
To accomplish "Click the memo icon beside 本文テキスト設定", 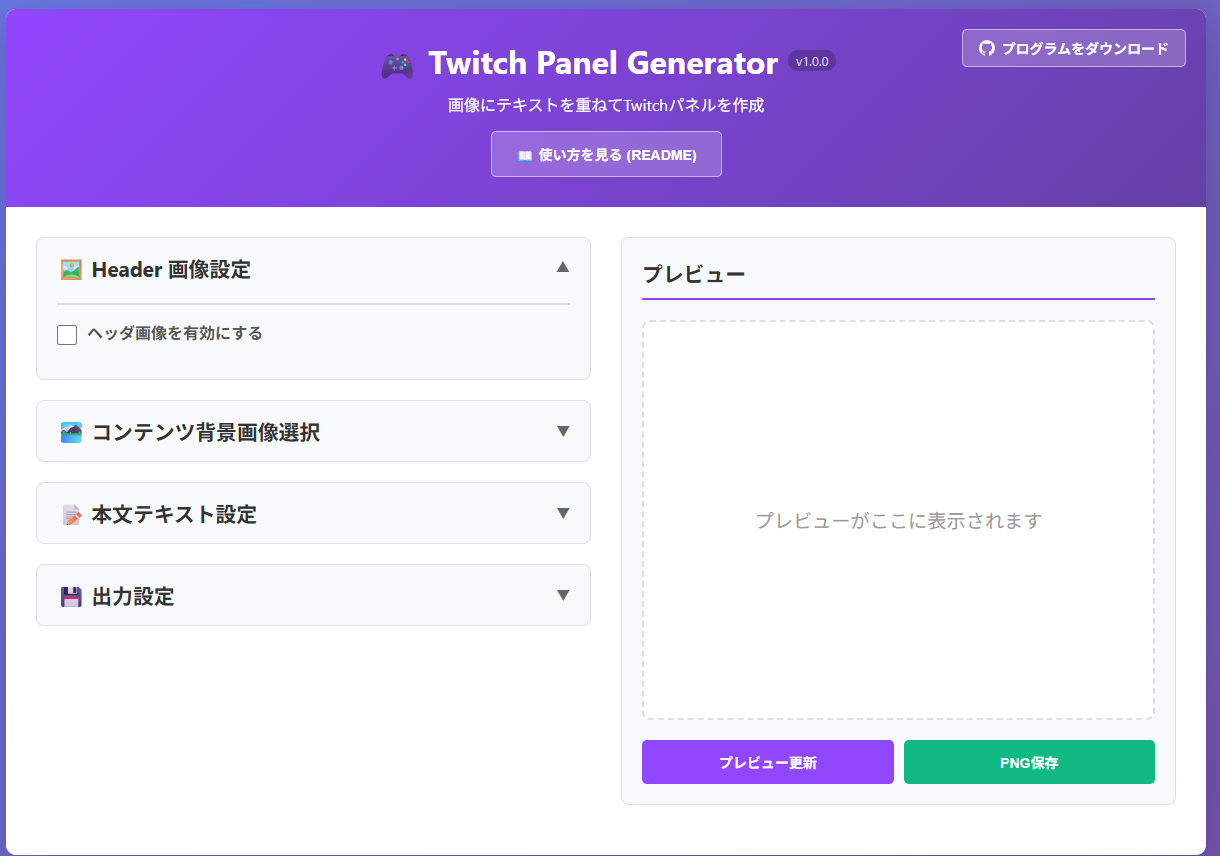I will (71, 515).
